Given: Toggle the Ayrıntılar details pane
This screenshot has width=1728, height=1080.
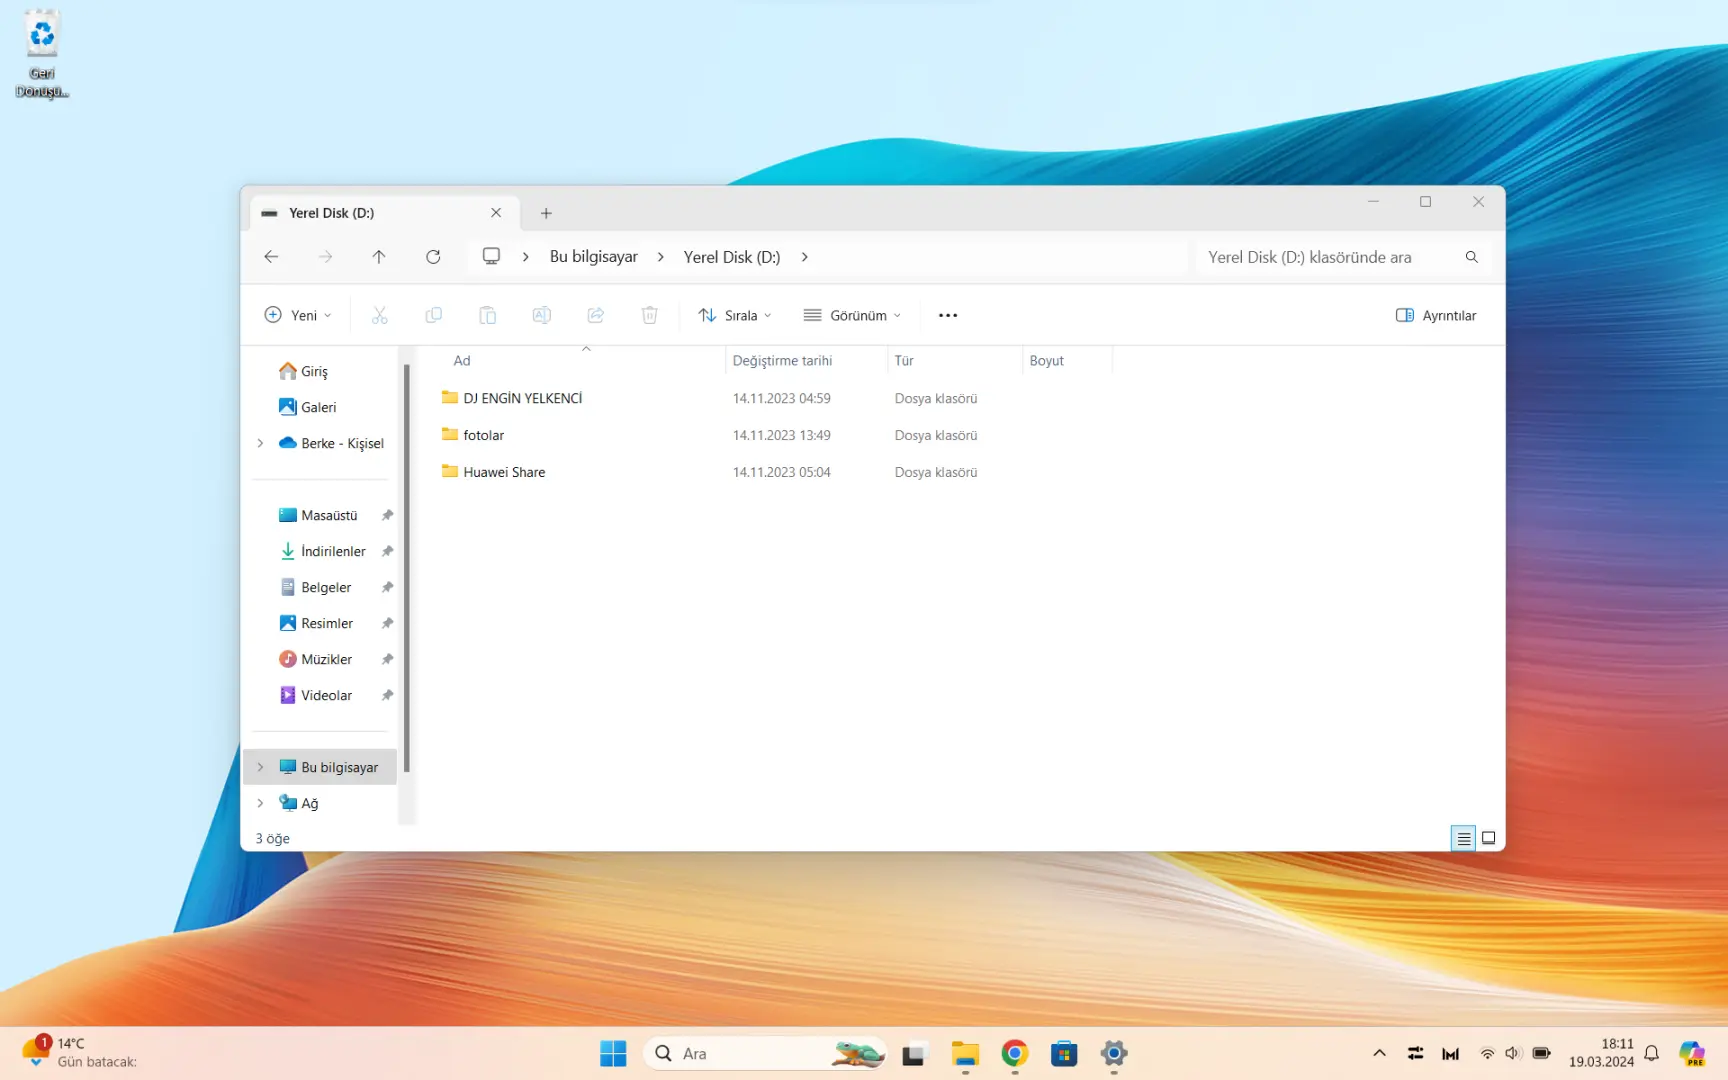Looking at the screenshot, I should click(x=1436, y=315).
